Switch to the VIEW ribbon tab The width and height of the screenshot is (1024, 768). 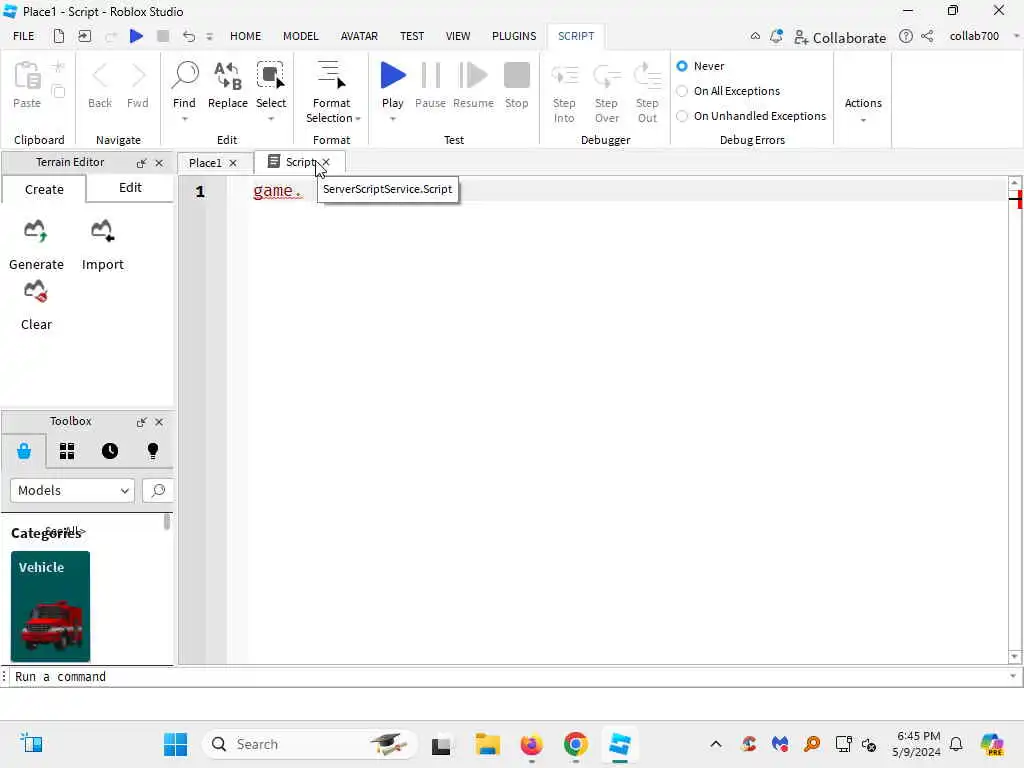(458, 36)
